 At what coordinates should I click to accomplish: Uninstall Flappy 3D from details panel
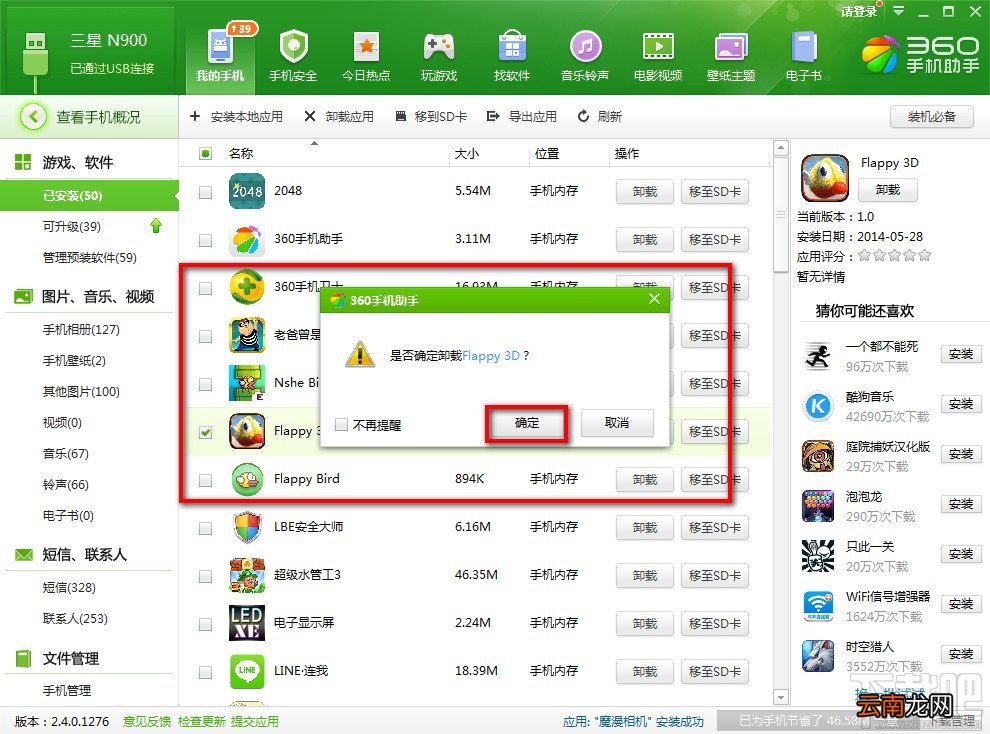pyautogui.click(x=888, y=190)
